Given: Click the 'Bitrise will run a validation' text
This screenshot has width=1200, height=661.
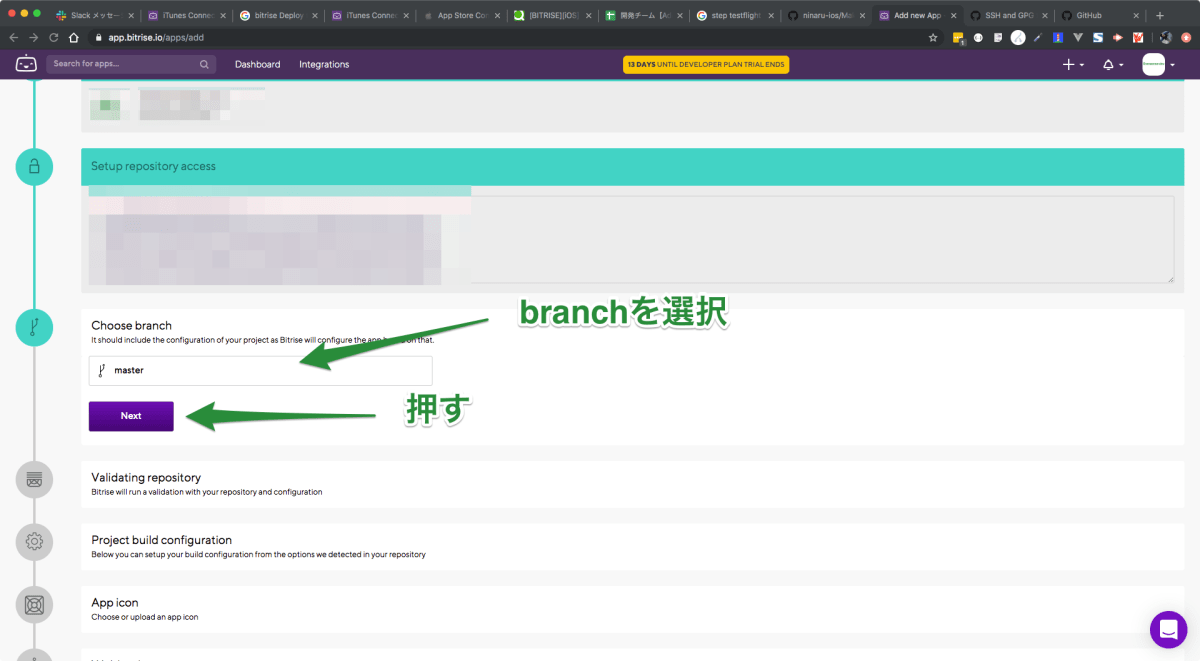Looking at the screenshot, I should [206, 492].
